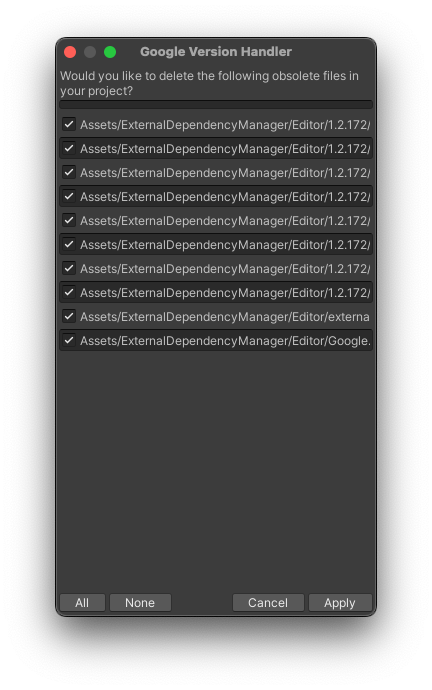
Task: Deselect the fourth 1.2.172 file checkbox
Action: pyautogui.click(x=69, y=196)
